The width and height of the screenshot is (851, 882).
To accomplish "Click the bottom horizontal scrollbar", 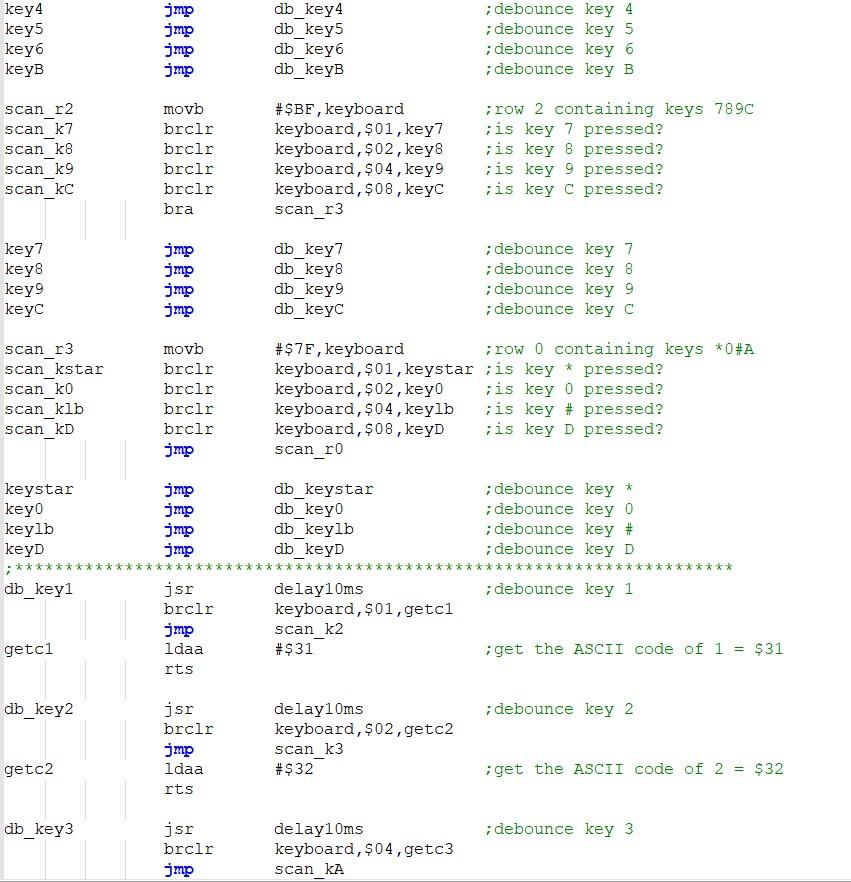I will pyautogui.click(x=425, y=877).
